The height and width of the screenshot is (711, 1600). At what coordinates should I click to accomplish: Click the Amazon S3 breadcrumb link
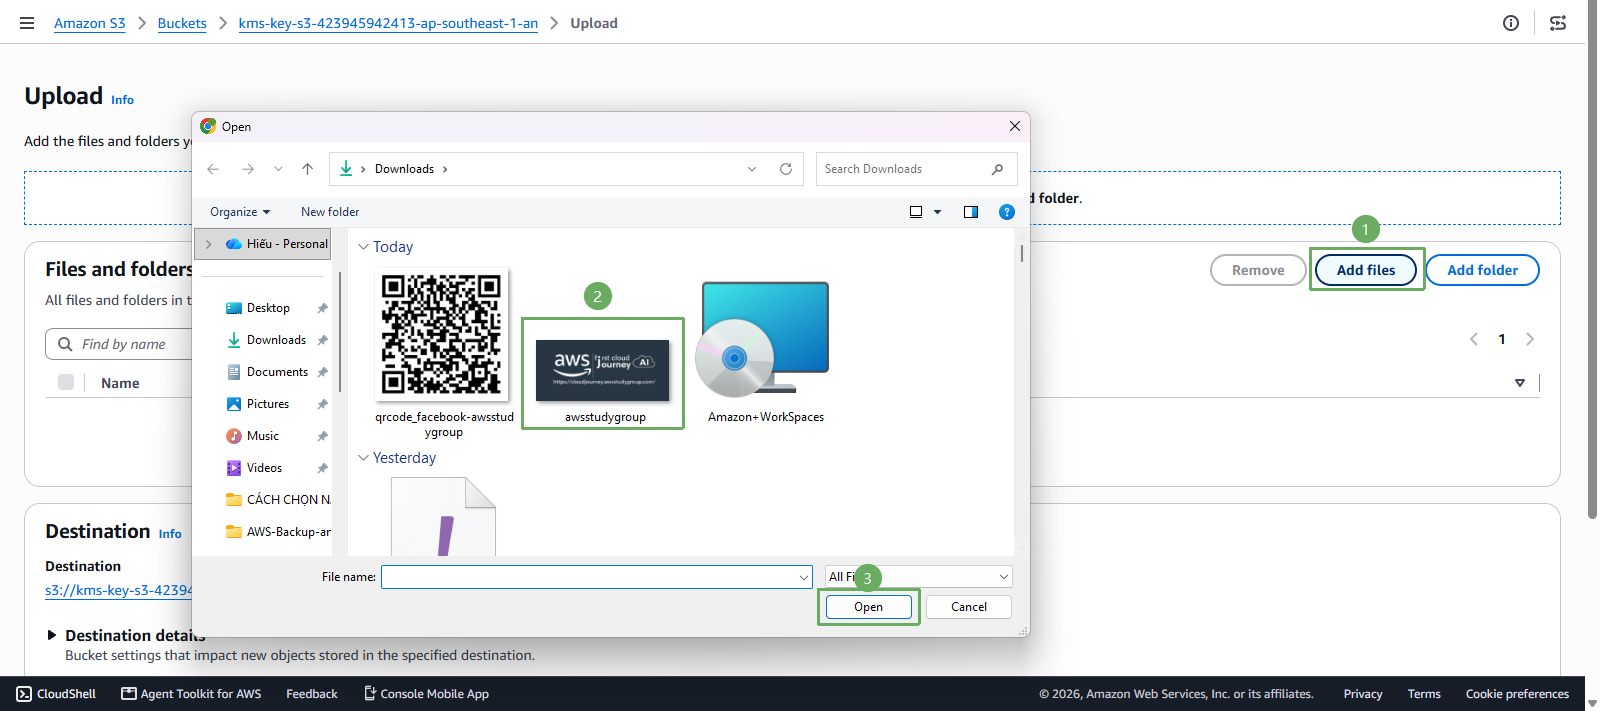click(x=90, y=23)
